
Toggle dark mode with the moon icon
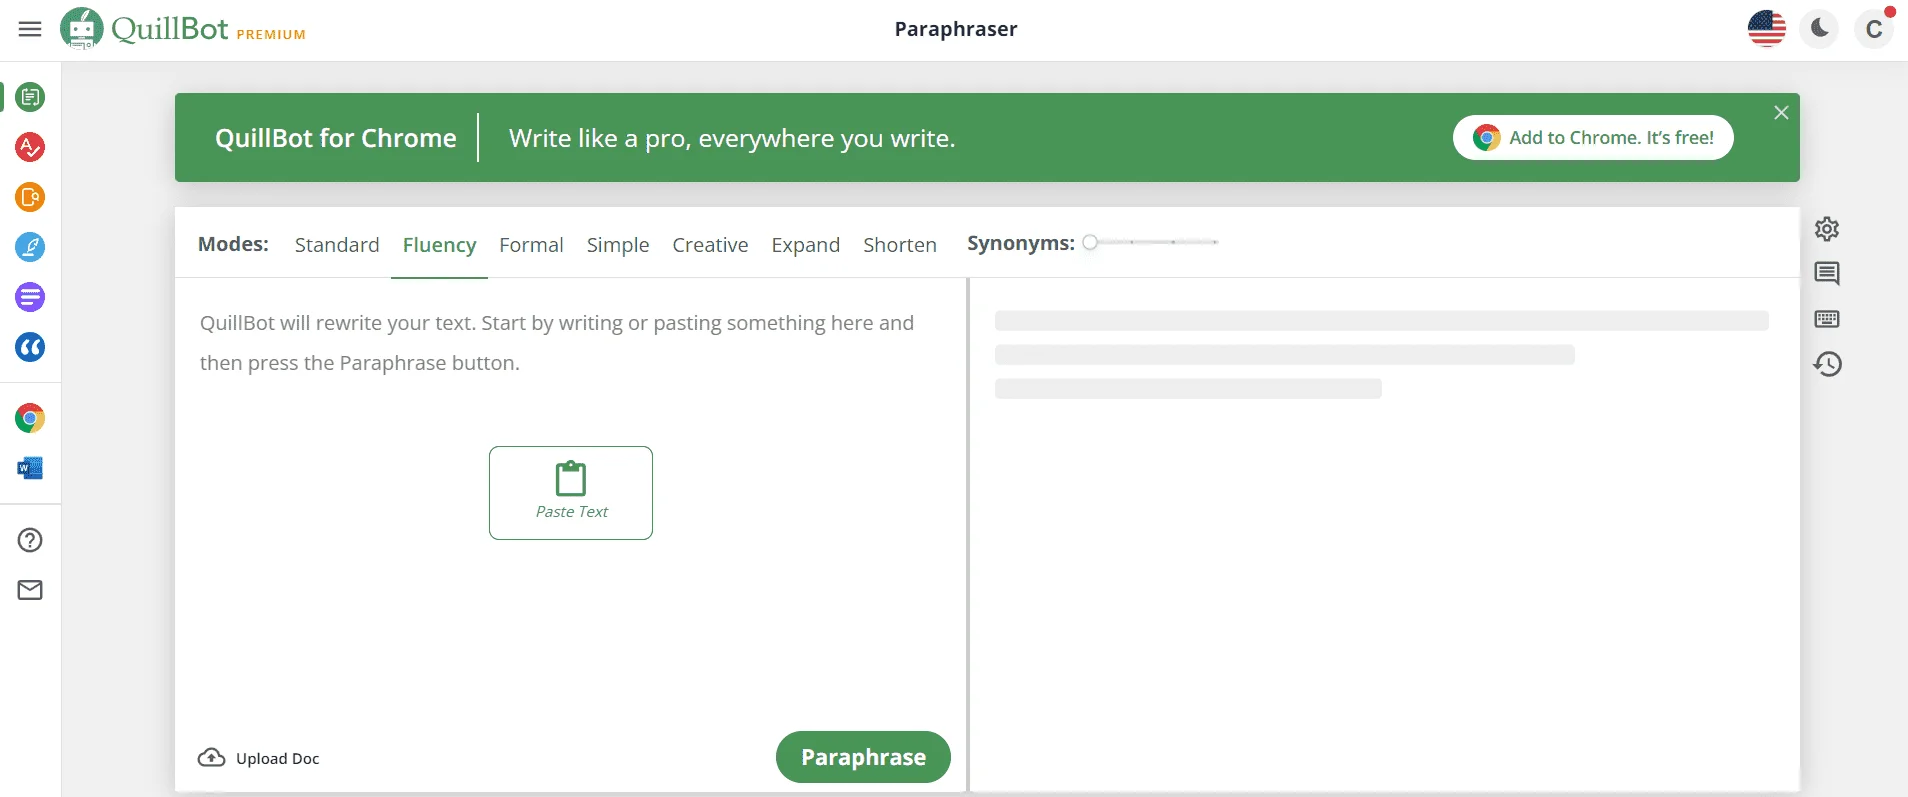[1820, 28]
